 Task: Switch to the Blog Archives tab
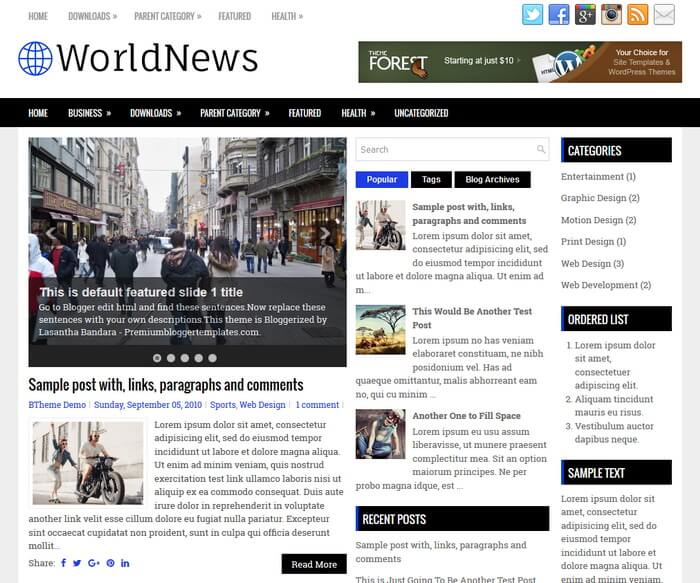[x=493, y=180]
